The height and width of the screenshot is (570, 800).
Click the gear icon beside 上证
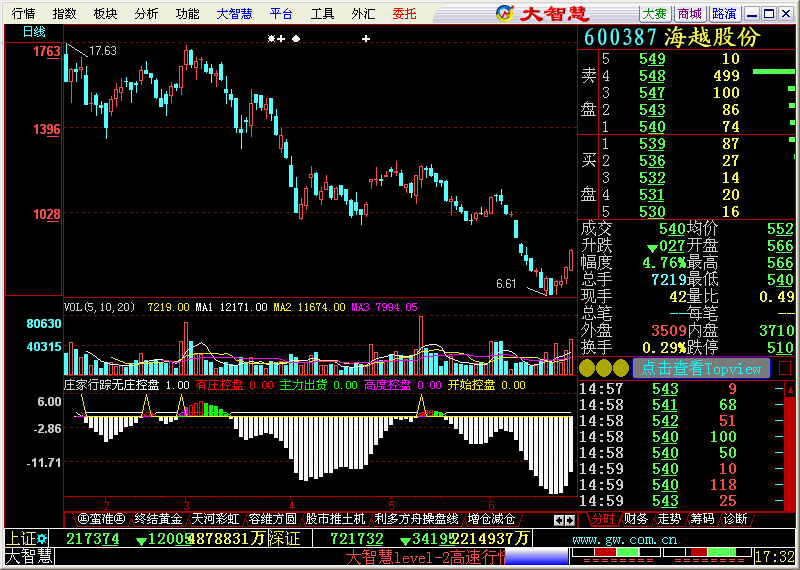coord(42,538)
